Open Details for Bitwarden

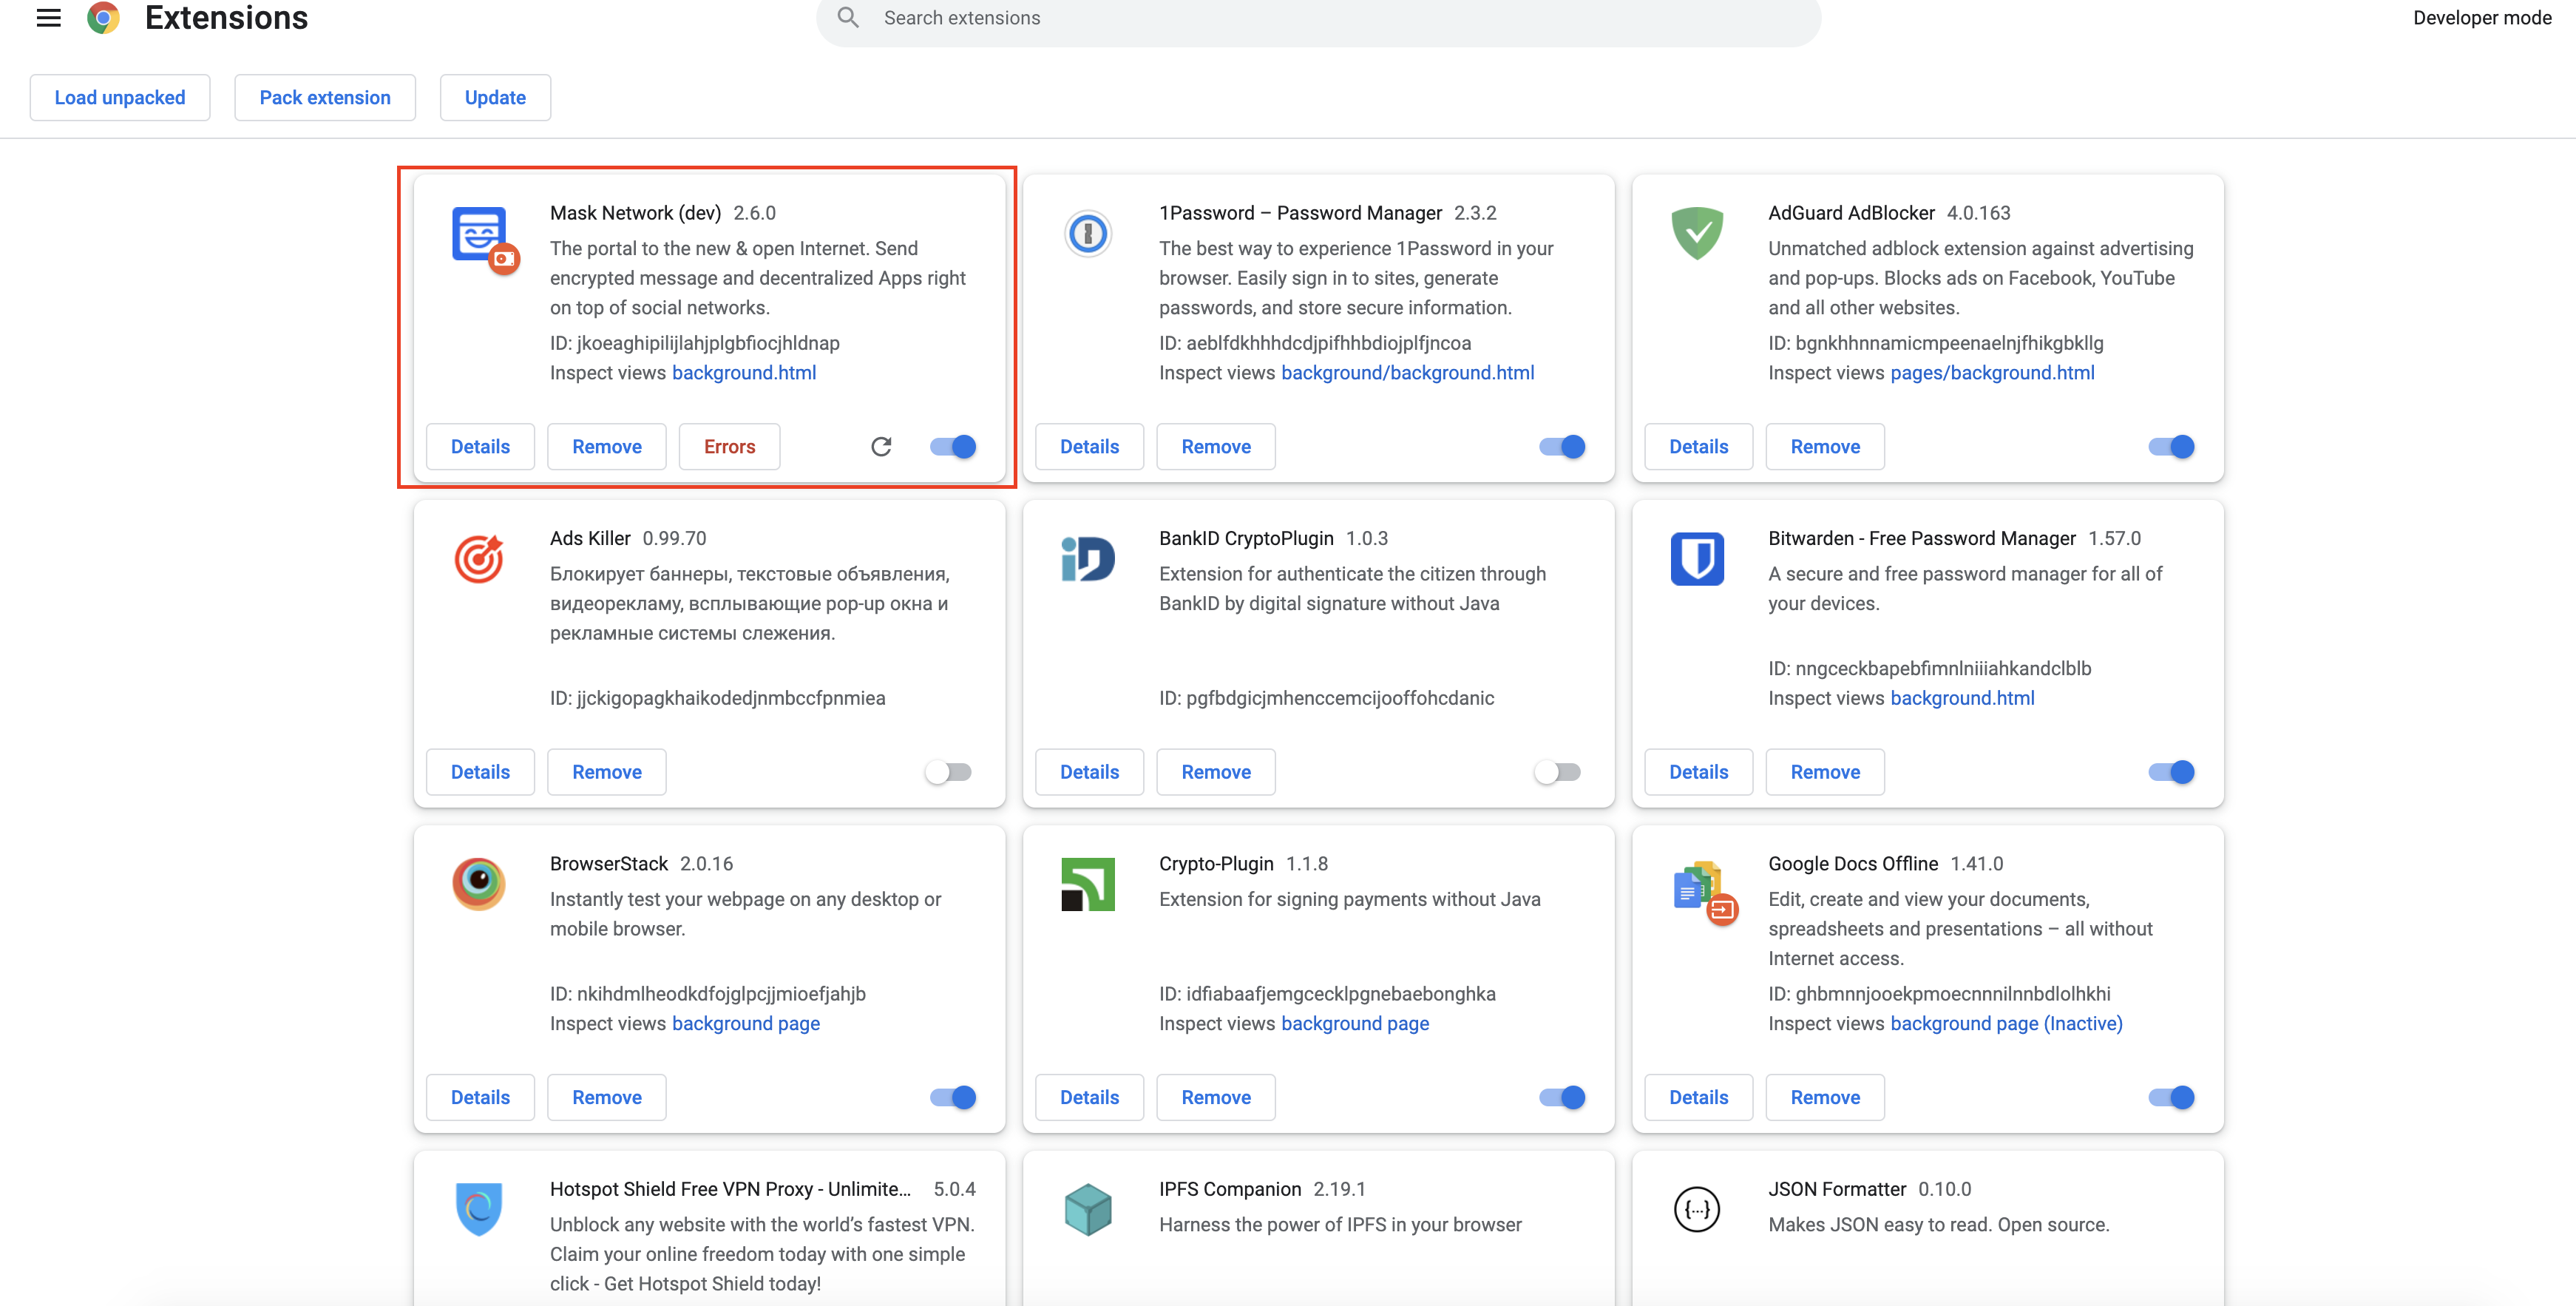pos(1698,771)
